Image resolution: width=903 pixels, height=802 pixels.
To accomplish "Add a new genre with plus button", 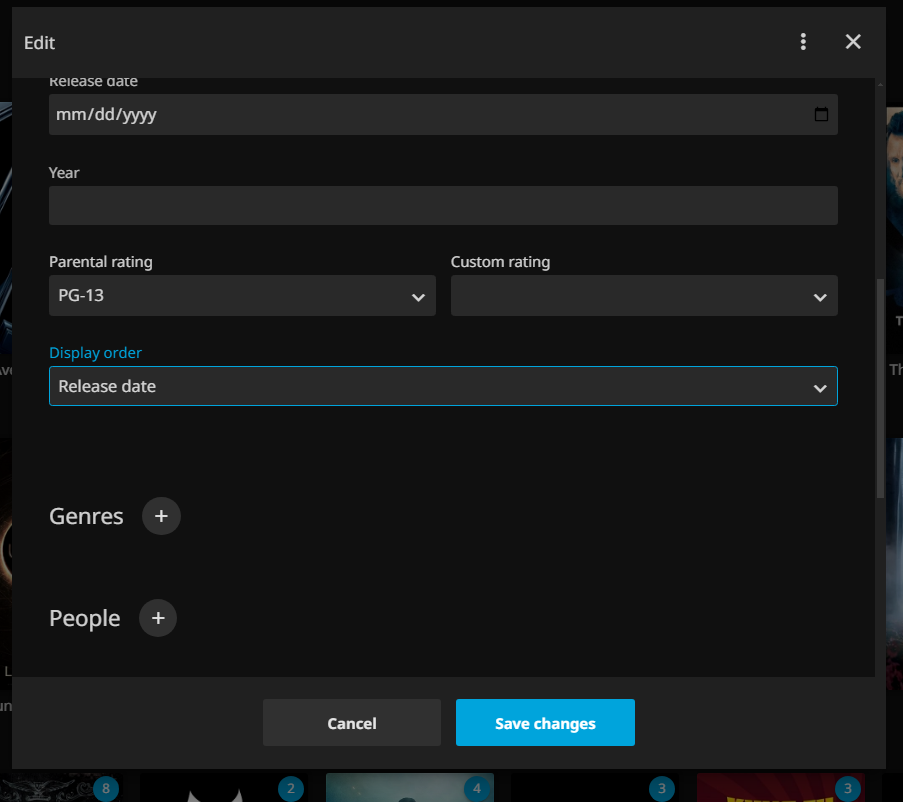I will tap(161, 516).
